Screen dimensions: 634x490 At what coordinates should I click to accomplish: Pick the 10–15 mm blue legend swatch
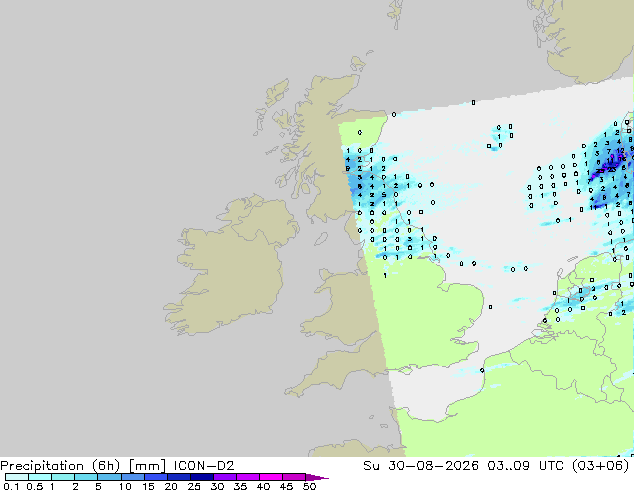click(133, 477)
